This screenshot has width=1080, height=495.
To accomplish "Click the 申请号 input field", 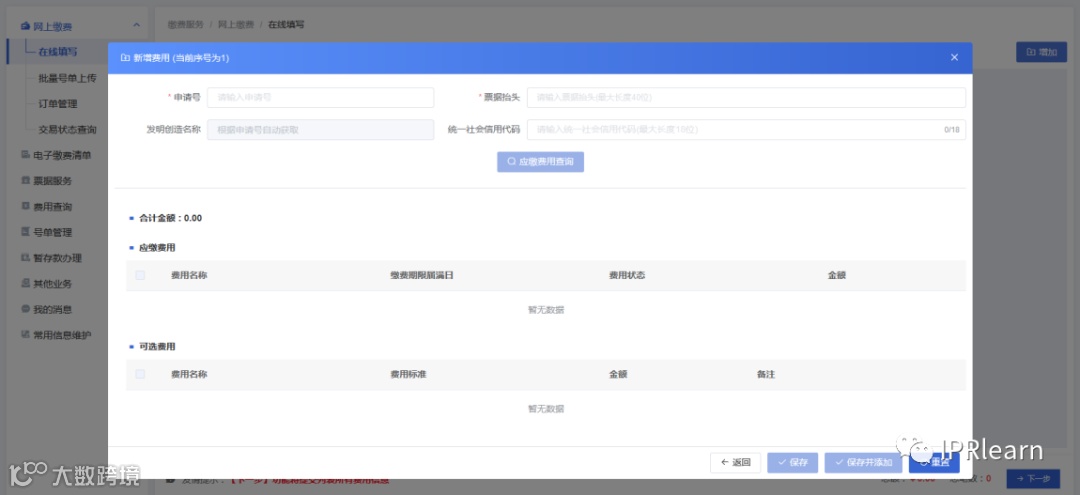I will point(320,98).
